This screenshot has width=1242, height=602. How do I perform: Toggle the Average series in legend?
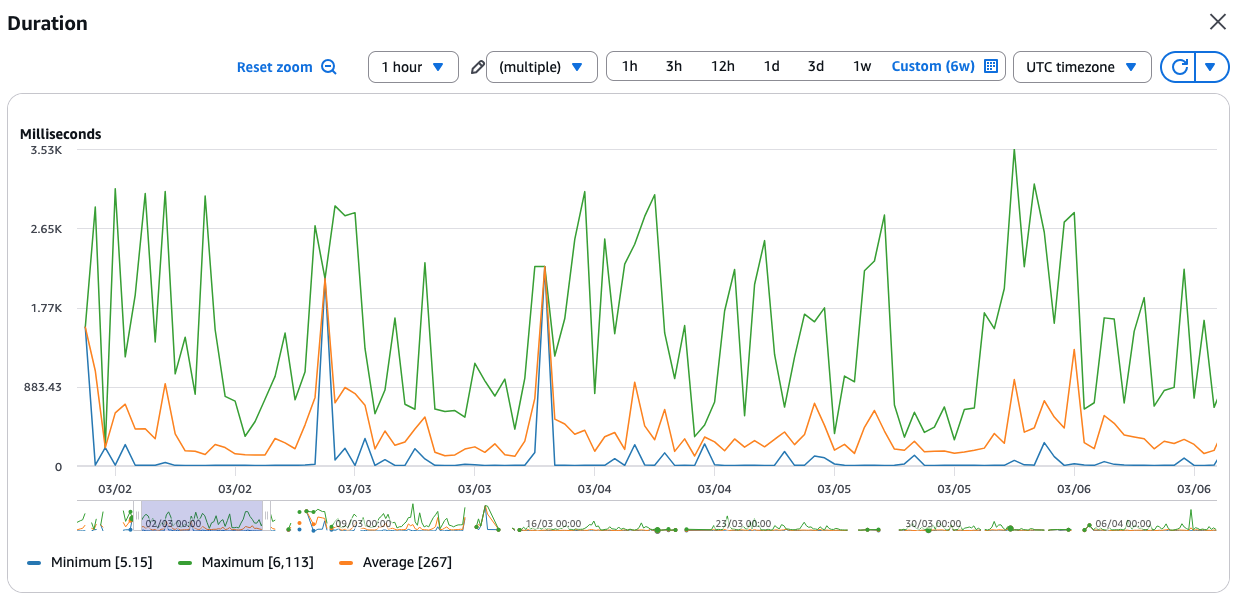395,562
